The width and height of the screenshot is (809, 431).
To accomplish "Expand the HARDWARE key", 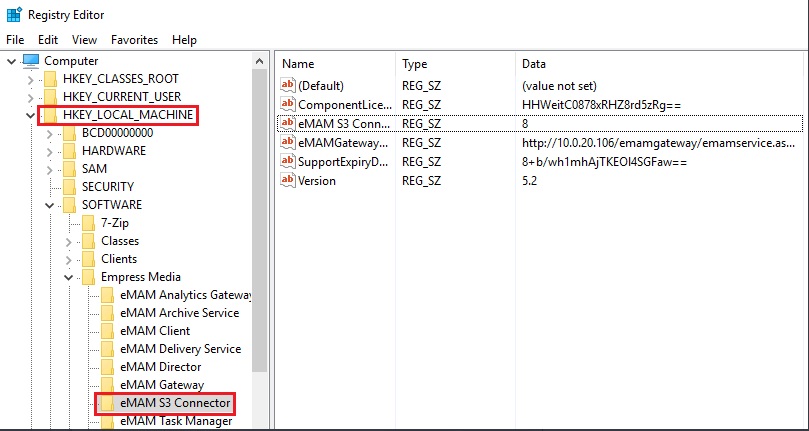I will click(x=50, y=151).
